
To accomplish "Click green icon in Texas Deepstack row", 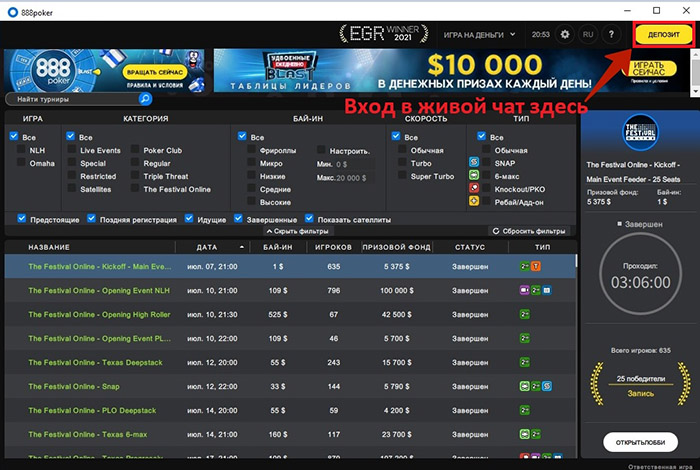I will pyautogui.click(x=525, y=362).
